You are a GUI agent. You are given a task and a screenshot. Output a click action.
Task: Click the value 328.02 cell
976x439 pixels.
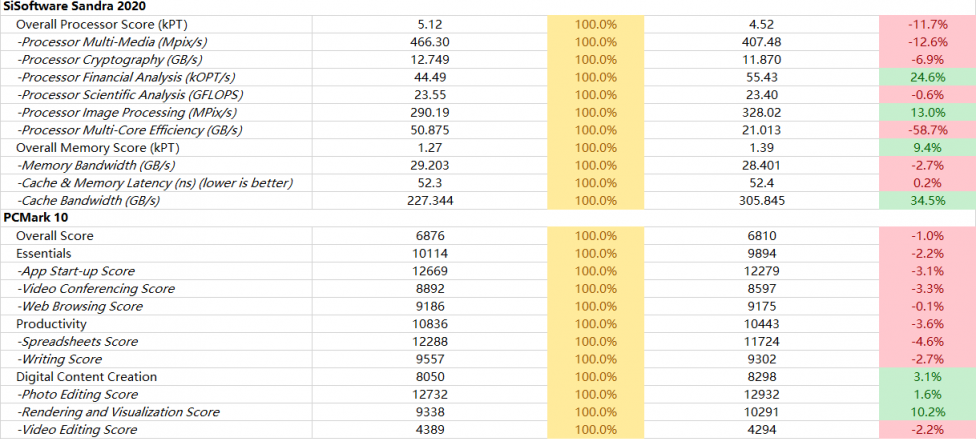point(762,113)
